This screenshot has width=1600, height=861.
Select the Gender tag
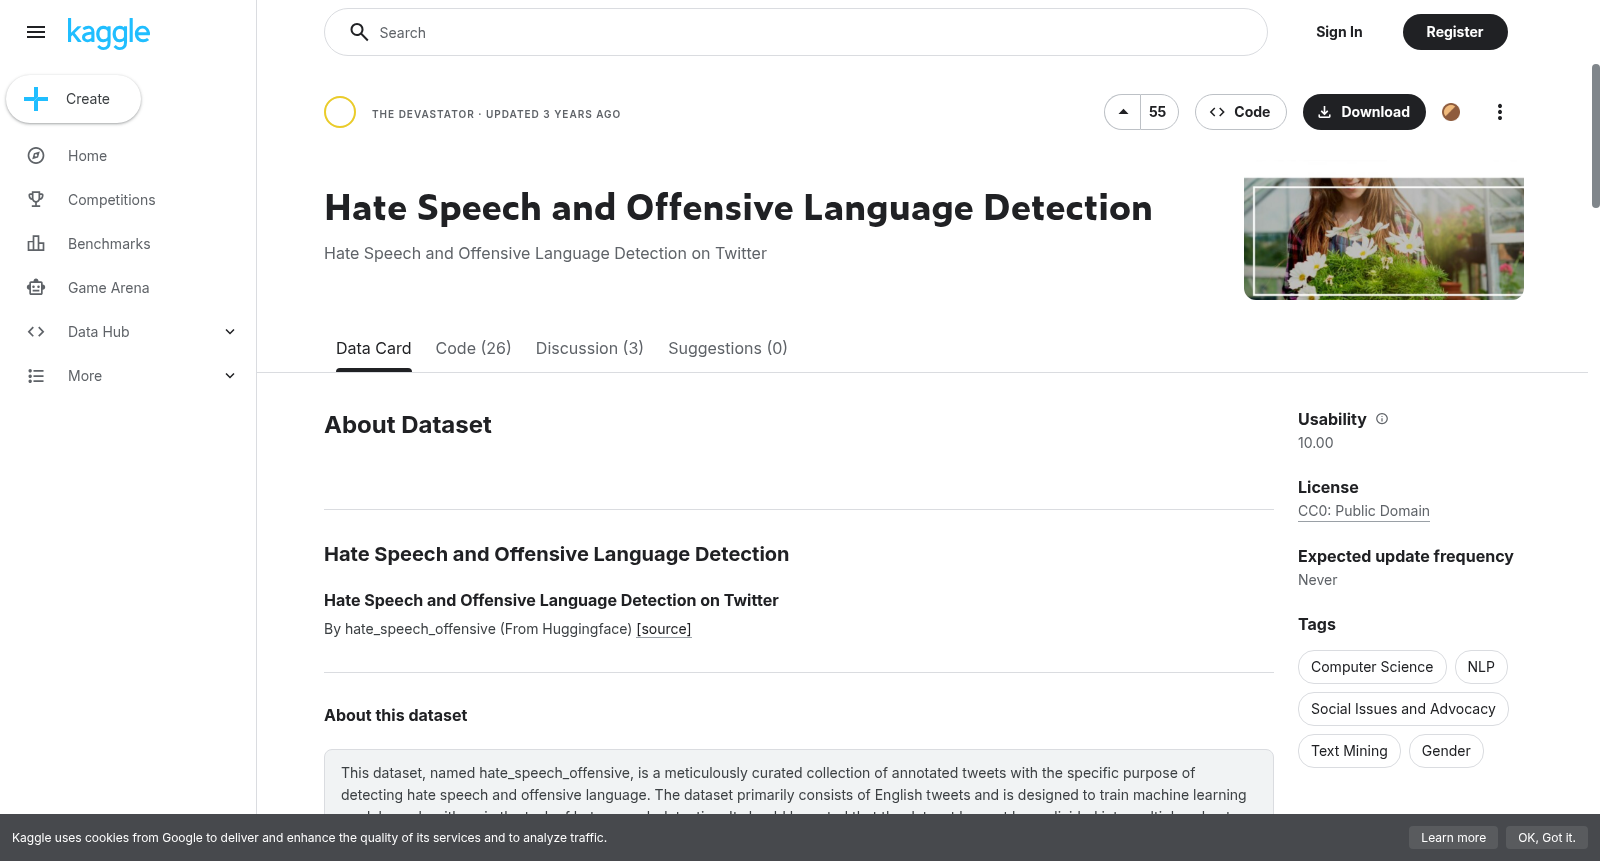point(1446,751)
